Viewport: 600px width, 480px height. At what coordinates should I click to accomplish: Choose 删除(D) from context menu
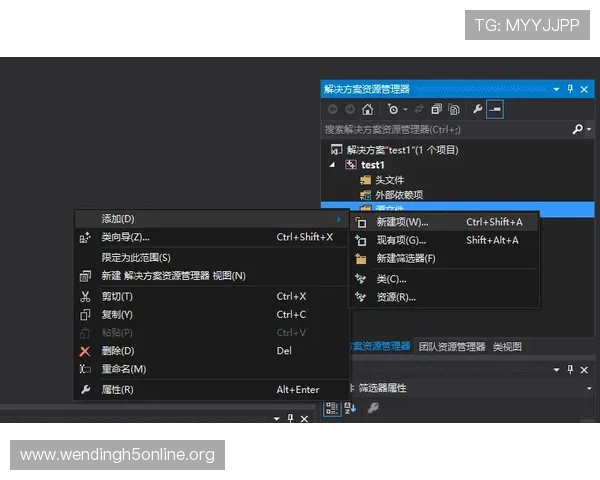click(x=211, y=351)
